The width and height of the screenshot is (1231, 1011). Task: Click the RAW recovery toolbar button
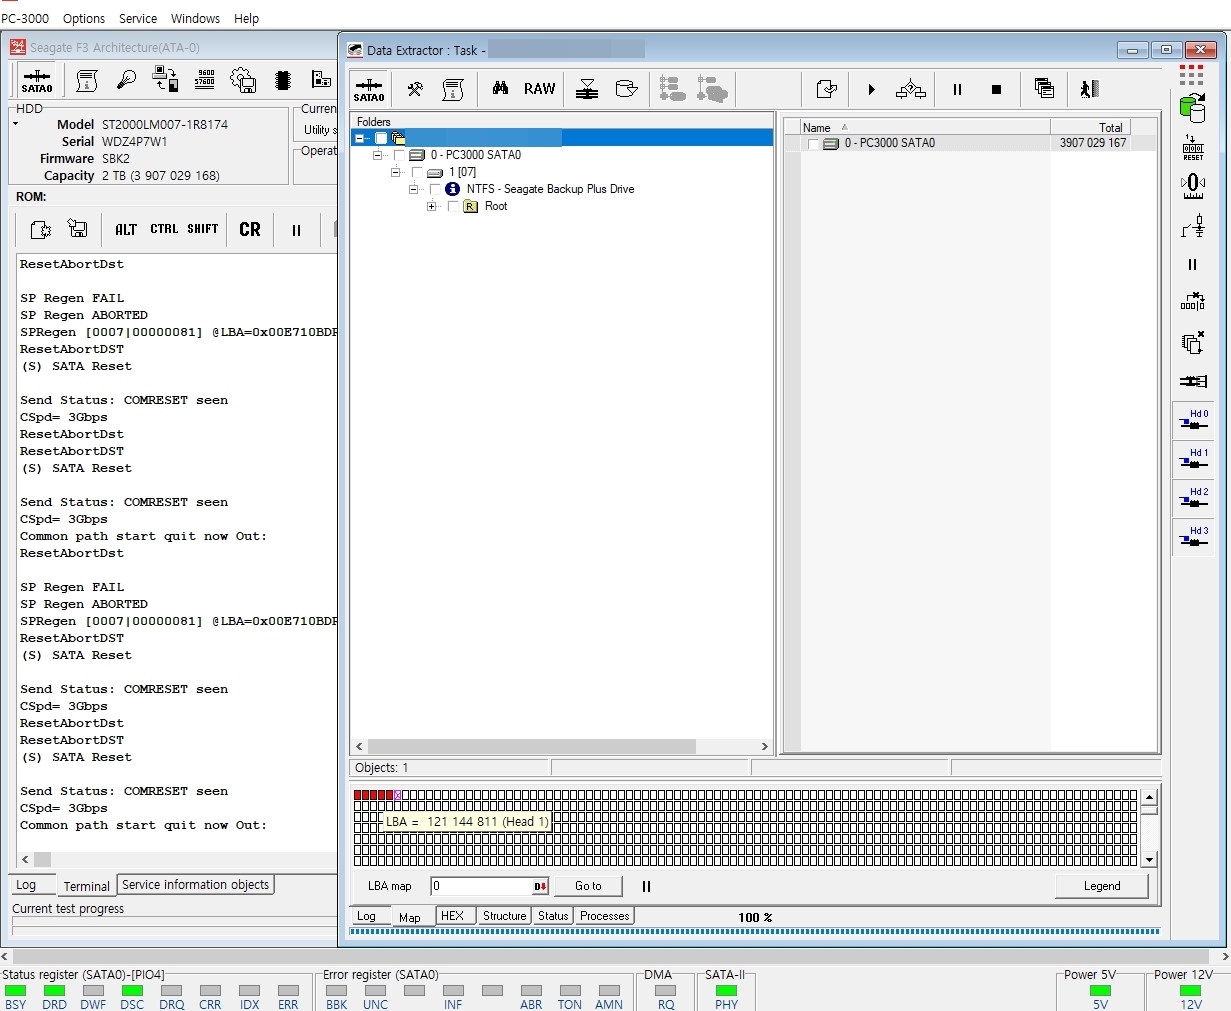pos(539,89)
